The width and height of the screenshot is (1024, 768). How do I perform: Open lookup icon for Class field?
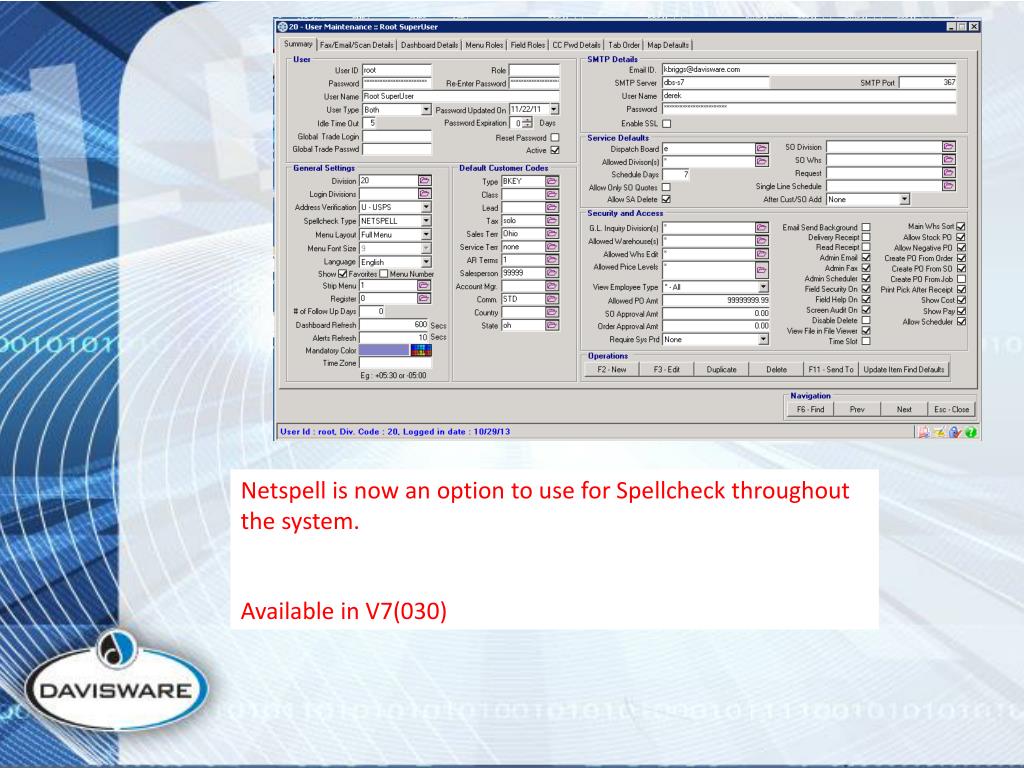click(552, 195)
